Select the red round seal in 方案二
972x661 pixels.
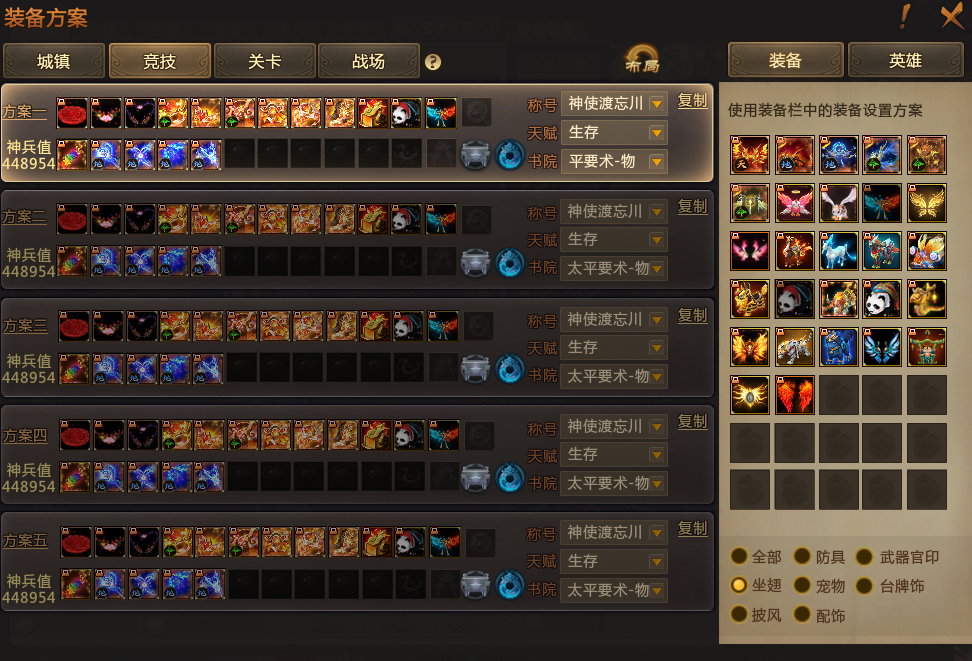tap(72, 220)
